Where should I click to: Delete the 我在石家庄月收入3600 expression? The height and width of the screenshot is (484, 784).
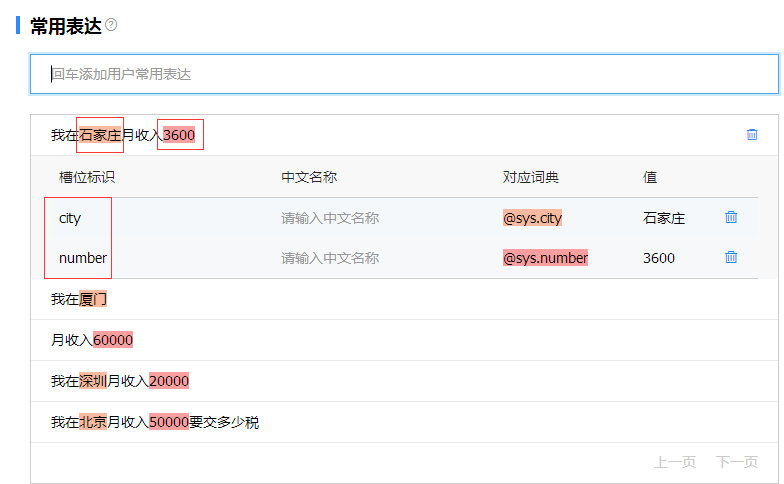pyautogui.click(x=752, y=134)
